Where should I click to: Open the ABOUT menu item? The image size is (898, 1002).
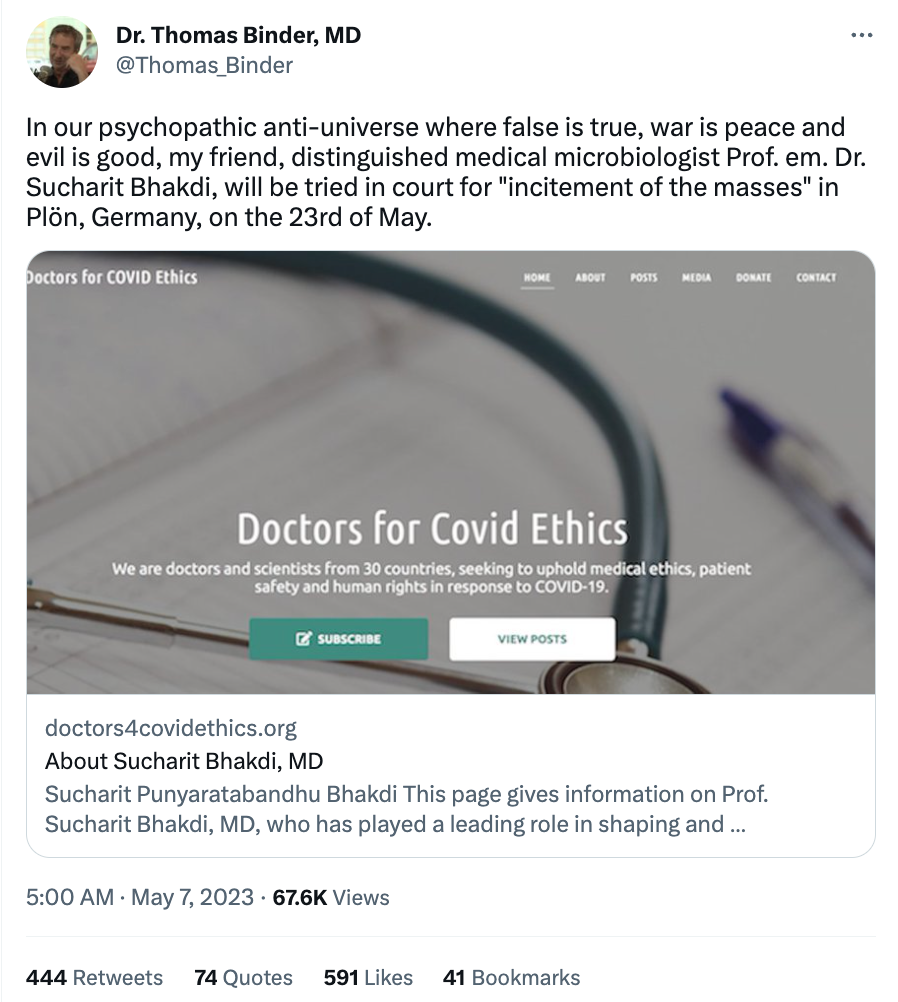[590, 278]
